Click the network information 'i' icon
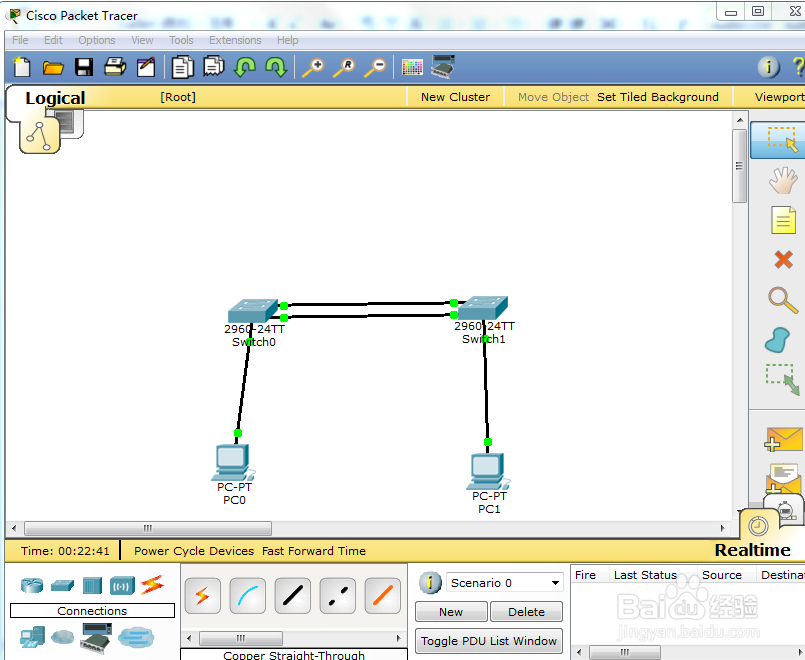 [x=769, y=67]
